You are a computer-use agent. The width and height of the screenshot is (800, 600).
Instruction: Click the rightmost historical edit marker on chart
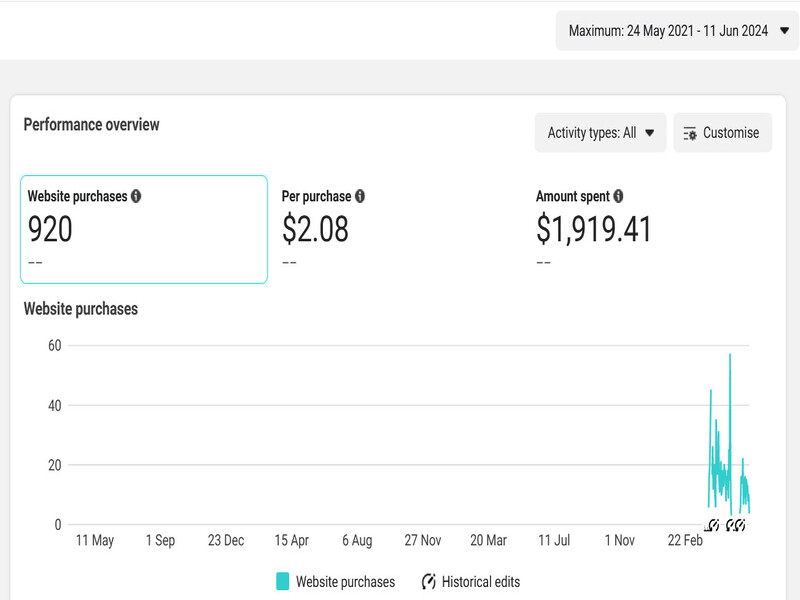pos(741,525)
